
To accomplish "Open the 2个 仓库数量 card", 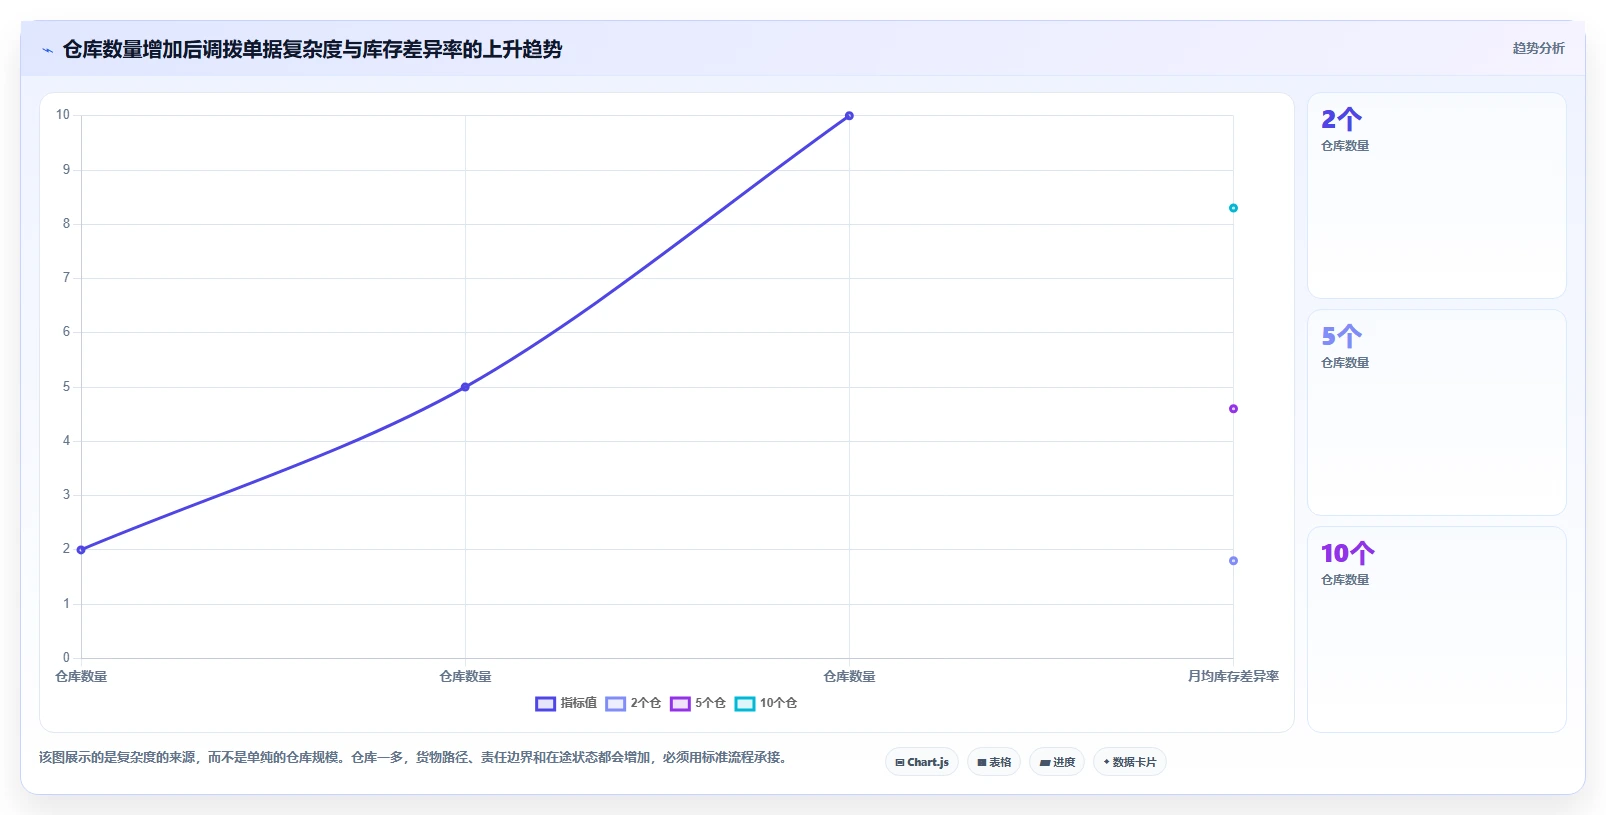I will [1437, 196].
